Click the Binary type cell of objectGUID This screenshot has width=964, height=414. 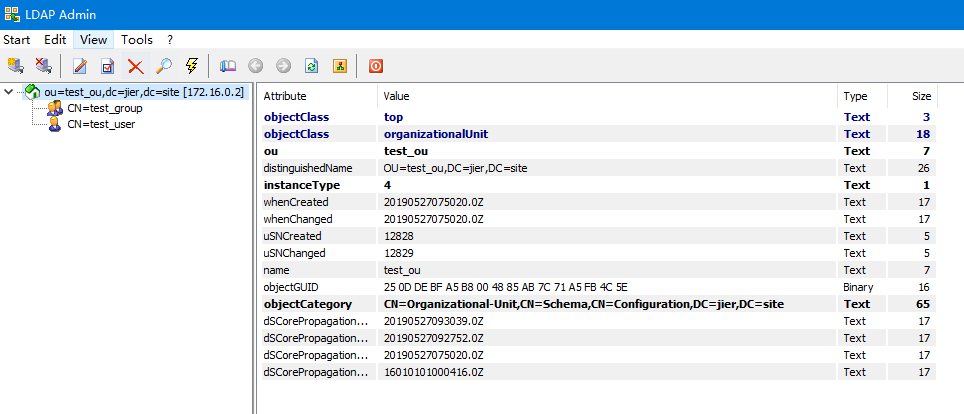(858, 287)
